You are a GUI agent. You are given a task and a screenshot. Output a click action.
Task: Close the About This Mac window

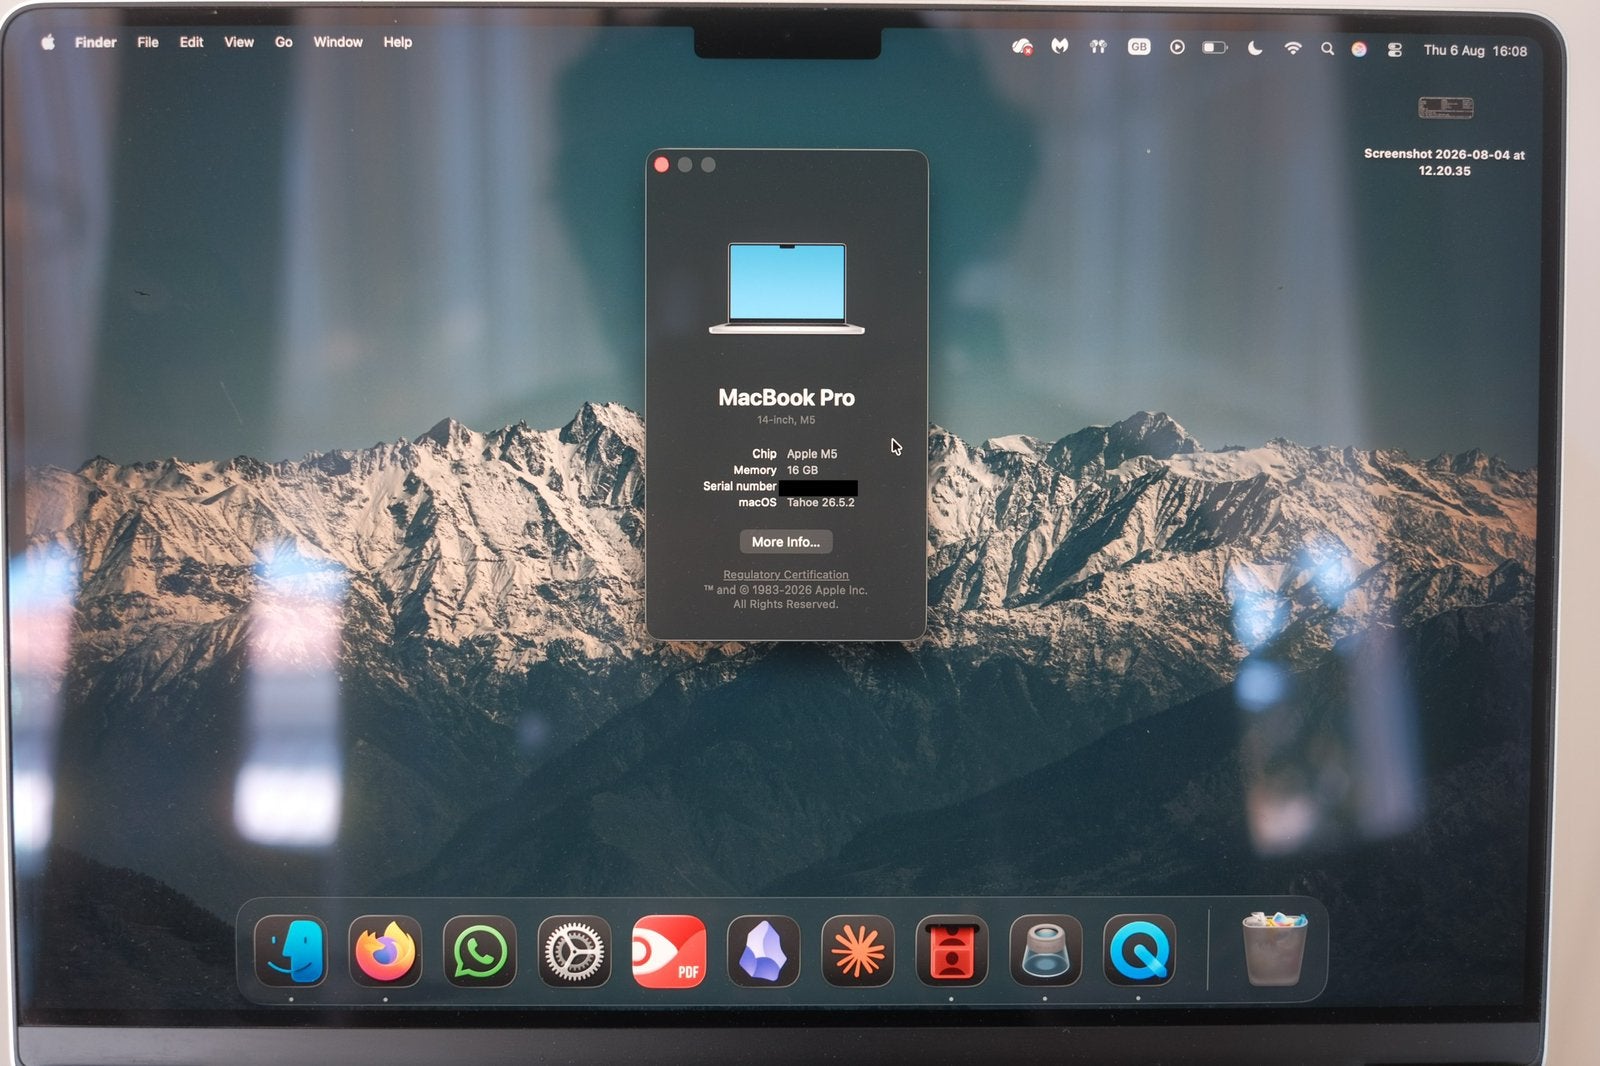pos(662,165)
